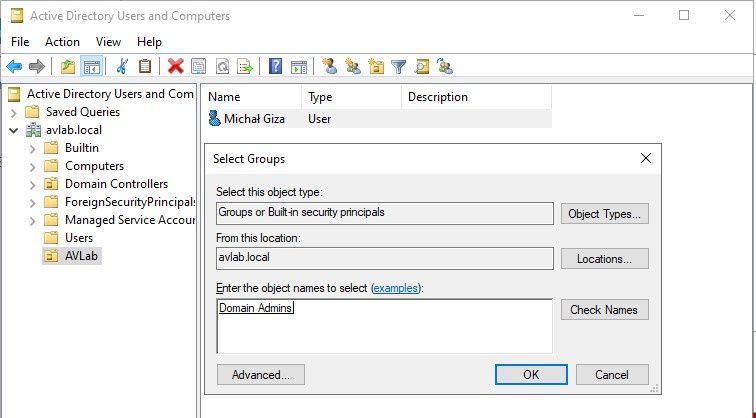This screenshot has height=418, width=756.
Task: Expand the Builtin container
Action: [x=32, y=148]
